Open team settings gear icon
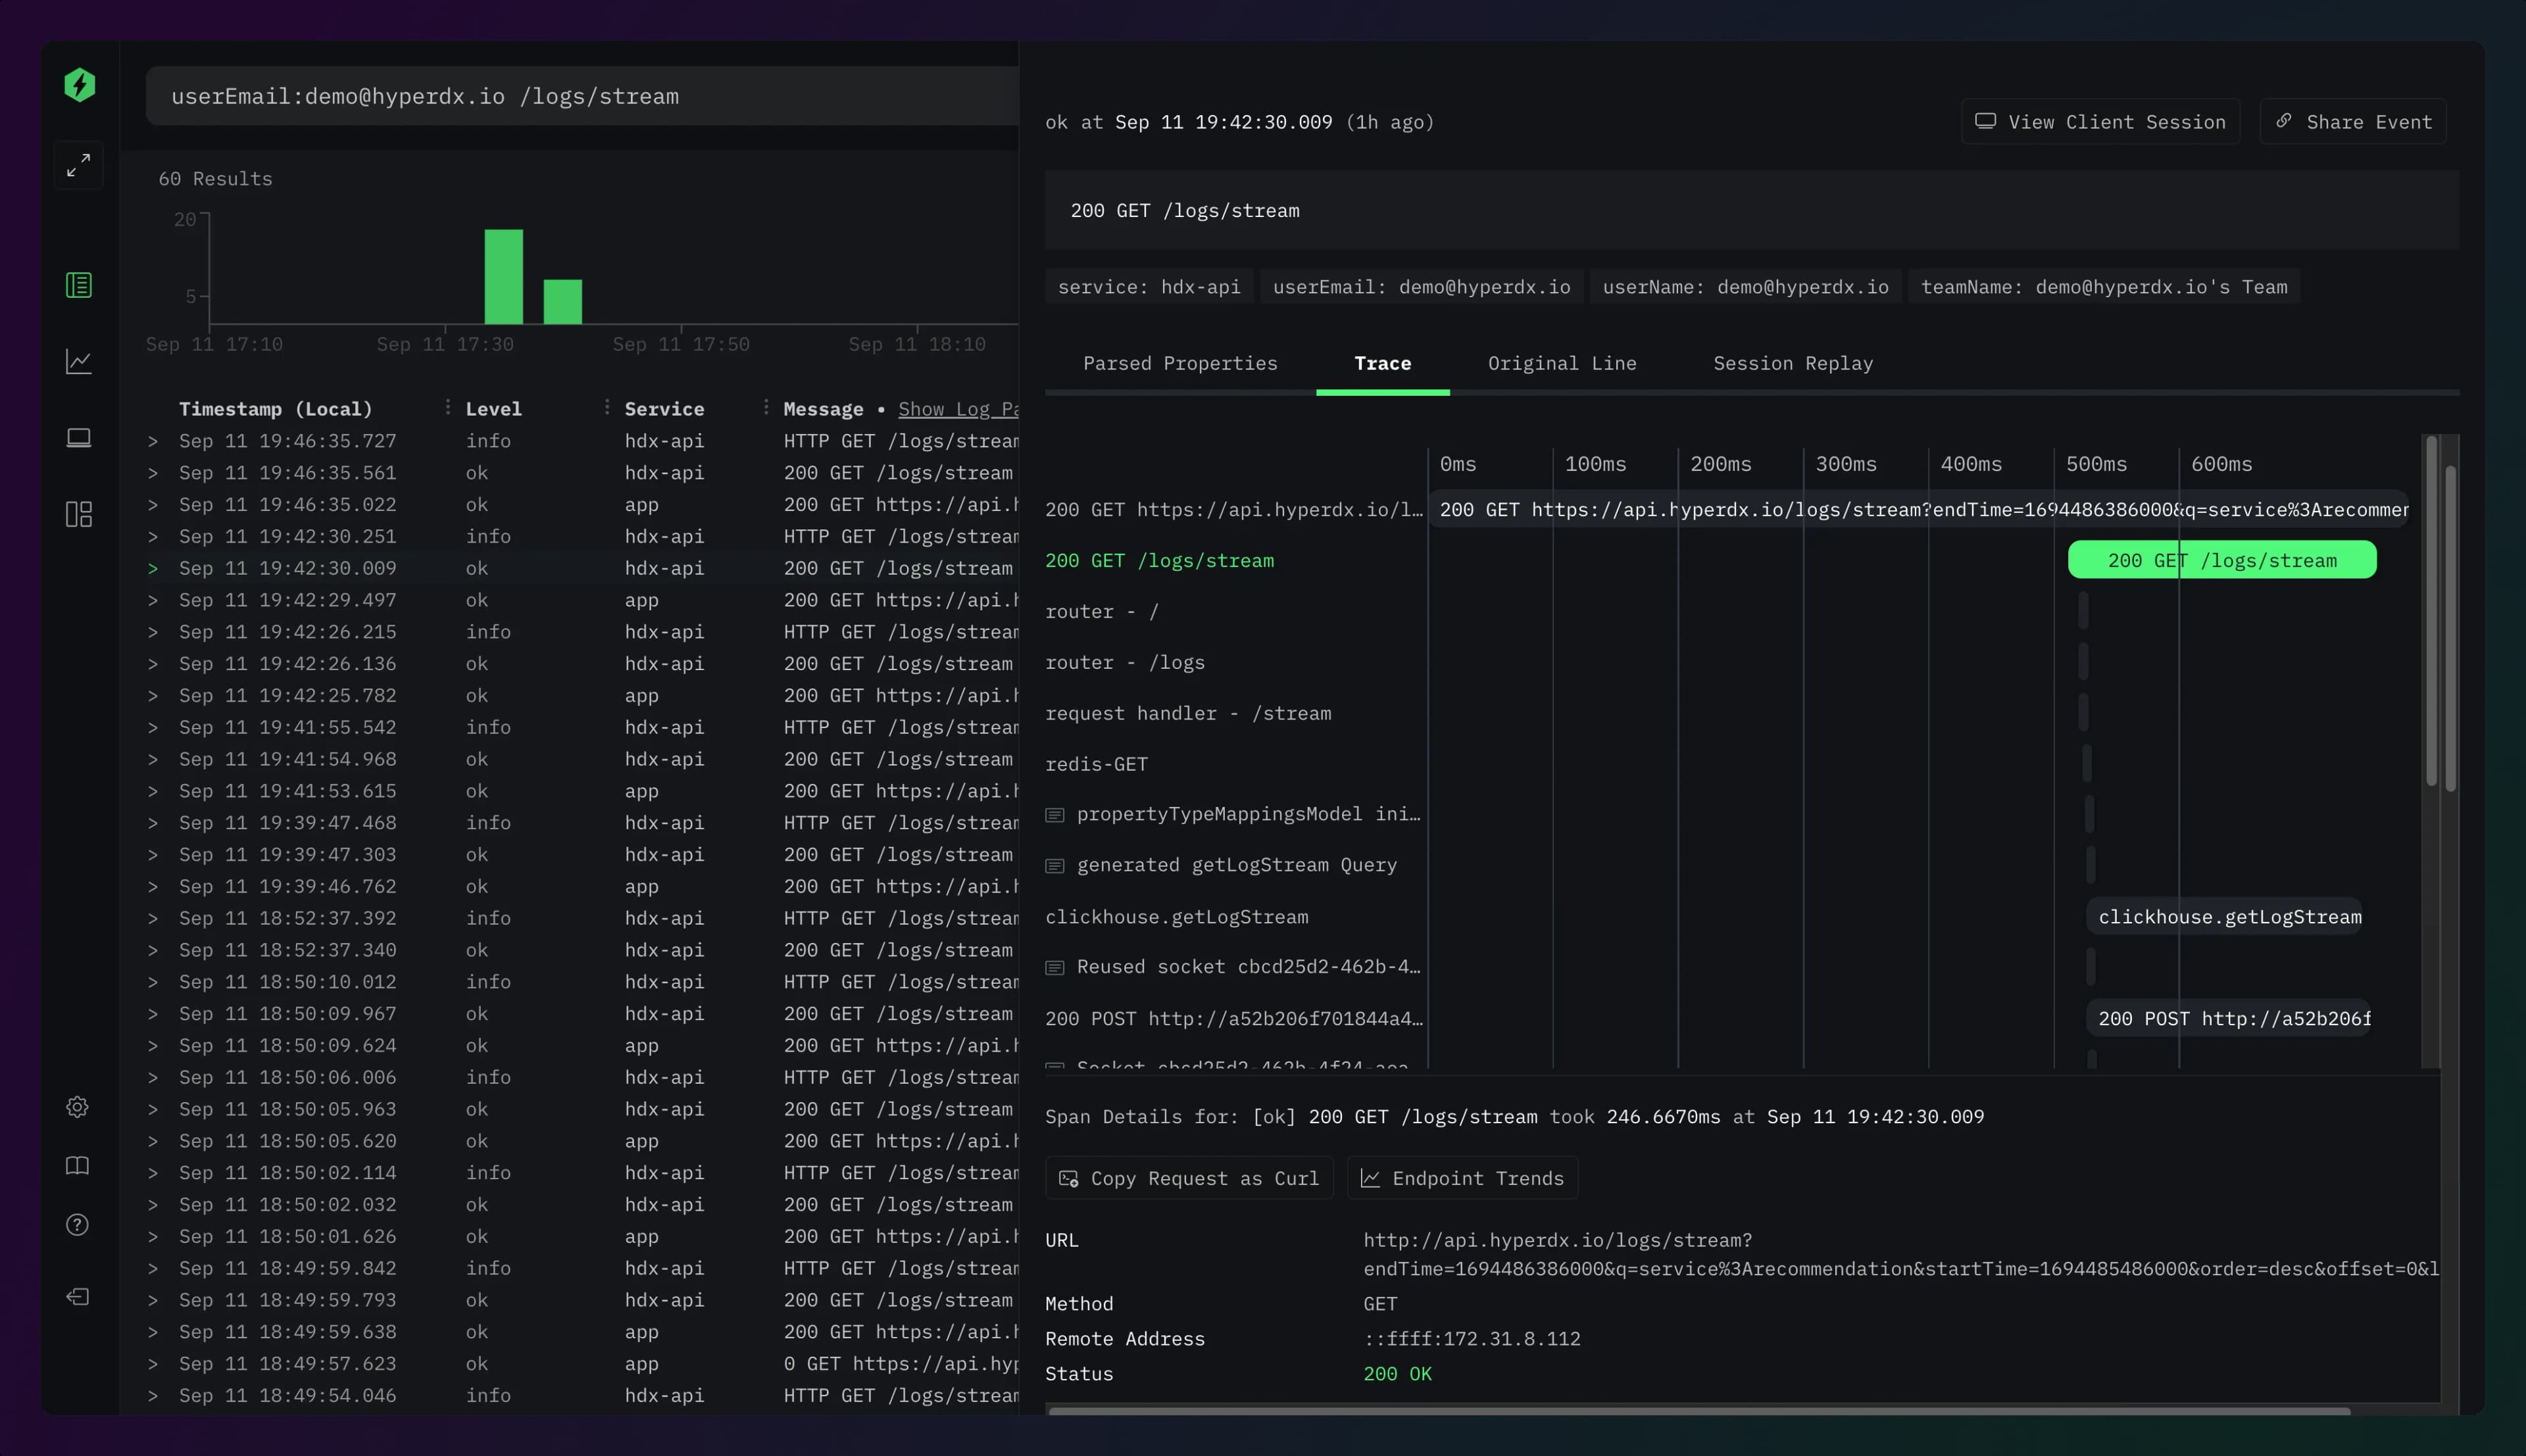The image size is (2526, 1456). click(x=78, y=1107)
